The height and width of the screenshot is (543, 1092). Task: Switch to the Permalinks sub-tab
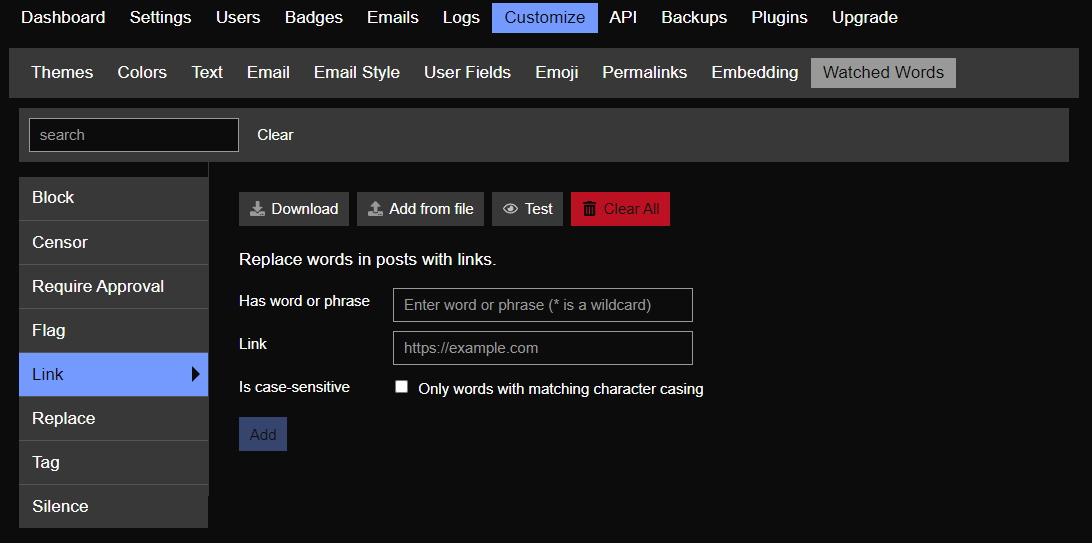(x=645, y=72)
